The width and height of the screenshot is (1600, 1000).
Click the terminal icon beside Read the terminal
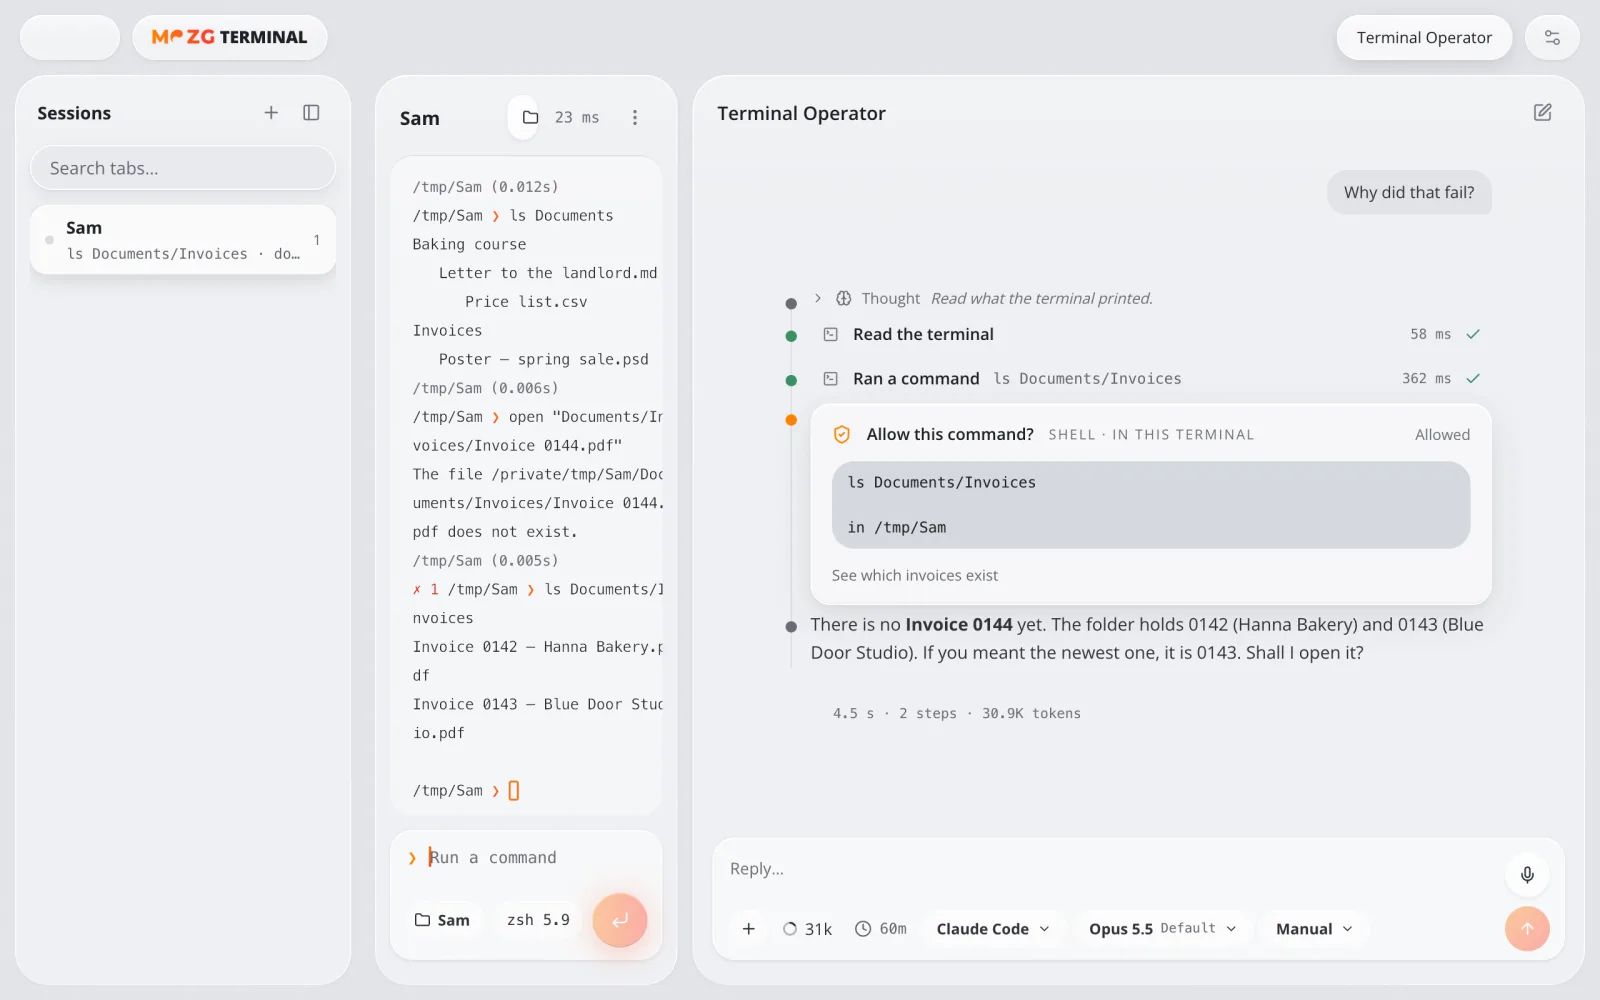(x=830, y=334)
